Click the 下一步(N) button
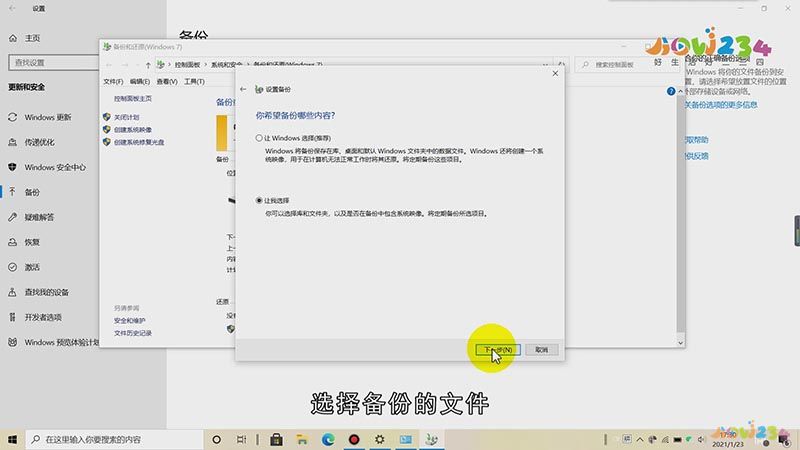 498,350
